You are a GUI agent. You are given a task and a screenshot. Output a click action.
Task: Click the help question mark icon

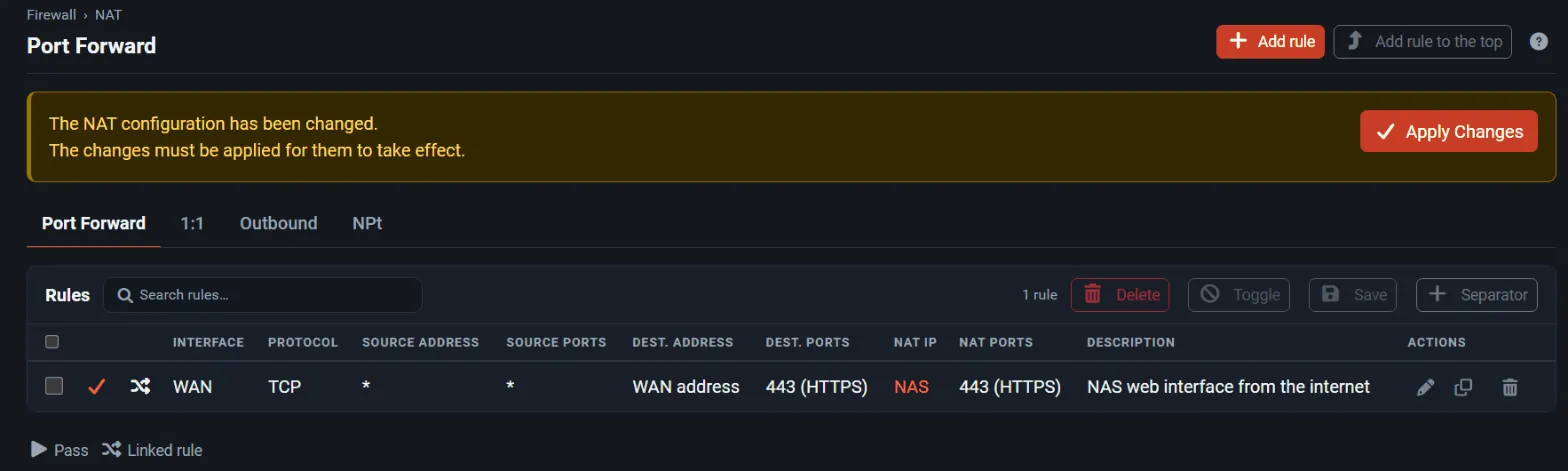click(1540, 42)
